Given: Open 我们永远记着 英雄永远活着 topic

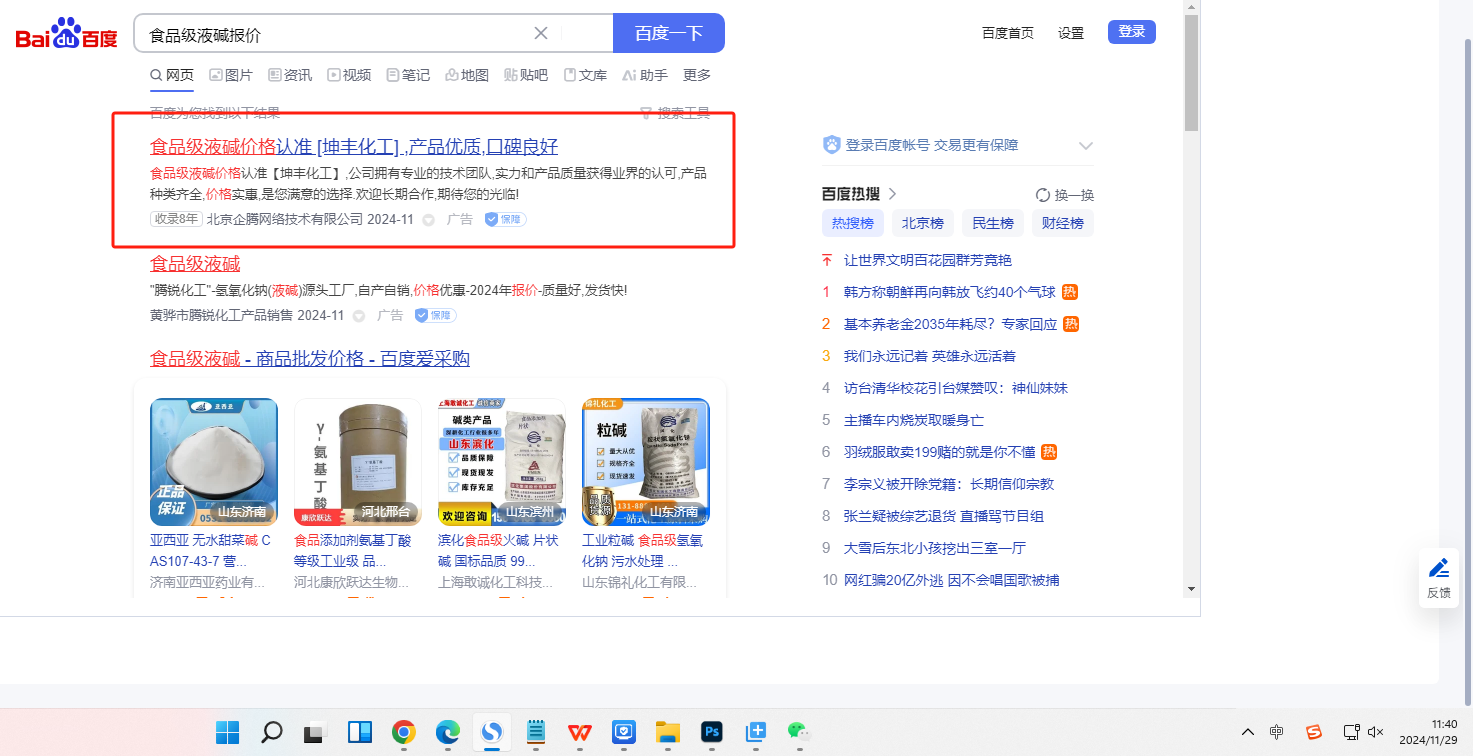Looking at the screenshot, I should [930, 356].
